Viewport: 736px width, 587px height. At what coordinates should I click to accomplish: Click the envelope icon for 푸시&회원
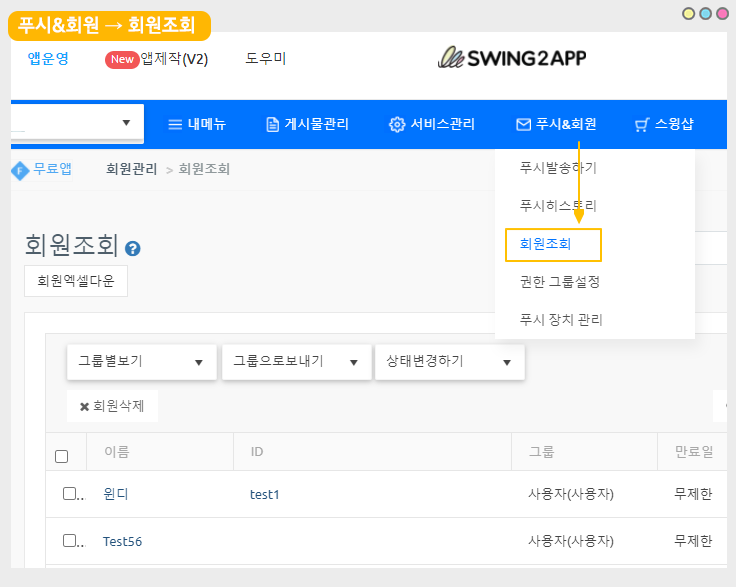[523, 125]
